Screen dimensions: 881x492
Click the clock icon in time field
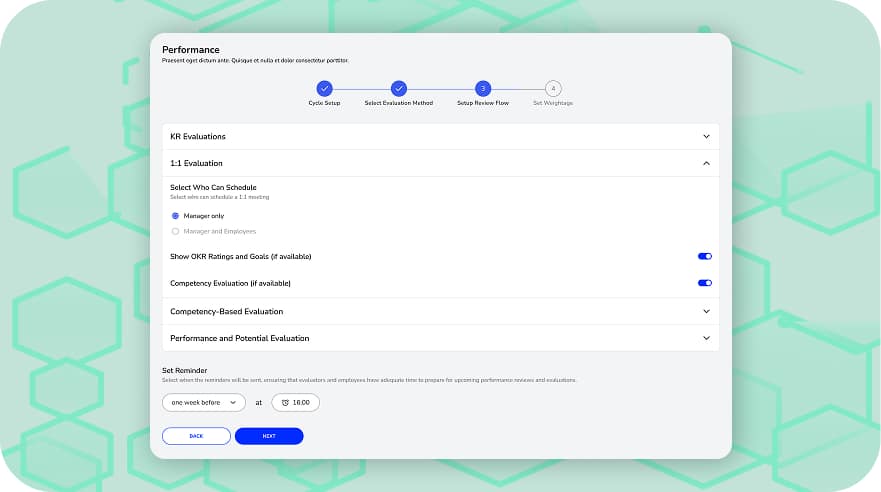coord(285,402)
